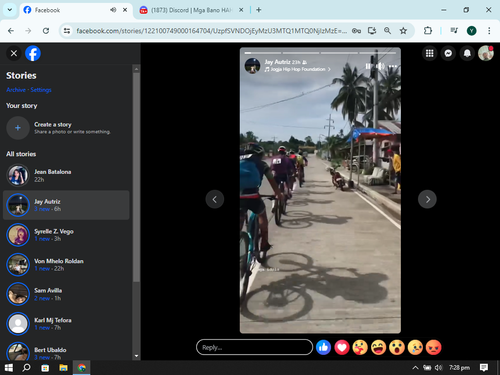Screen dimensions: 500x375
Task: Mute the Facebook tab via speaker icon
Action: (113, 10)
